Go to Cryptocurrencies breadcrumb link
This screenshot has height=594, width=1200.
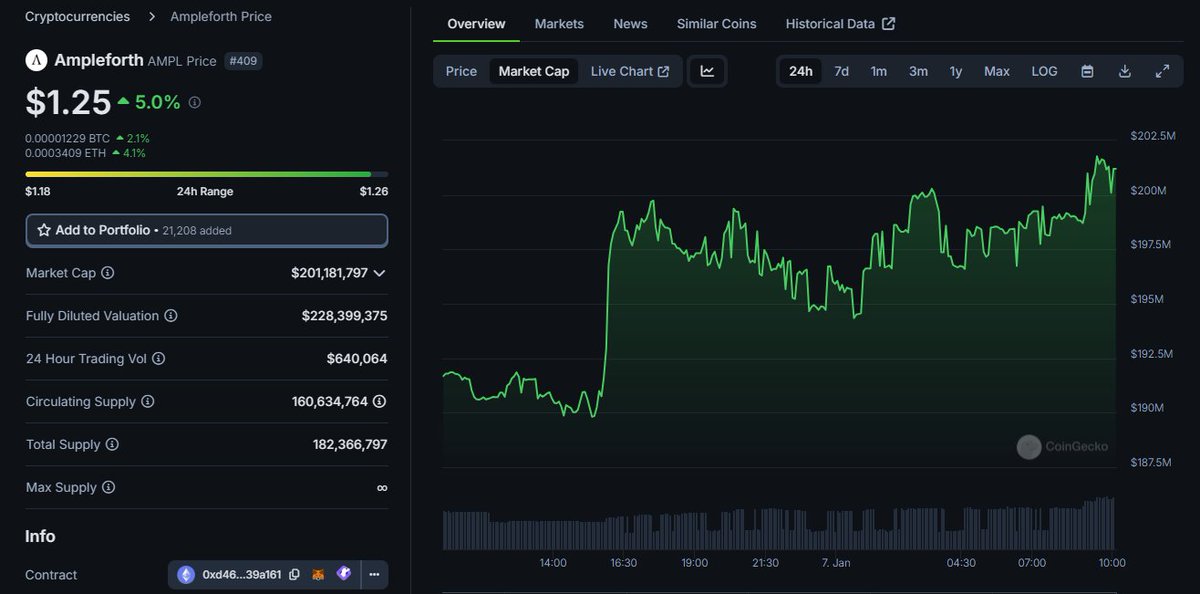coord(77,17)
